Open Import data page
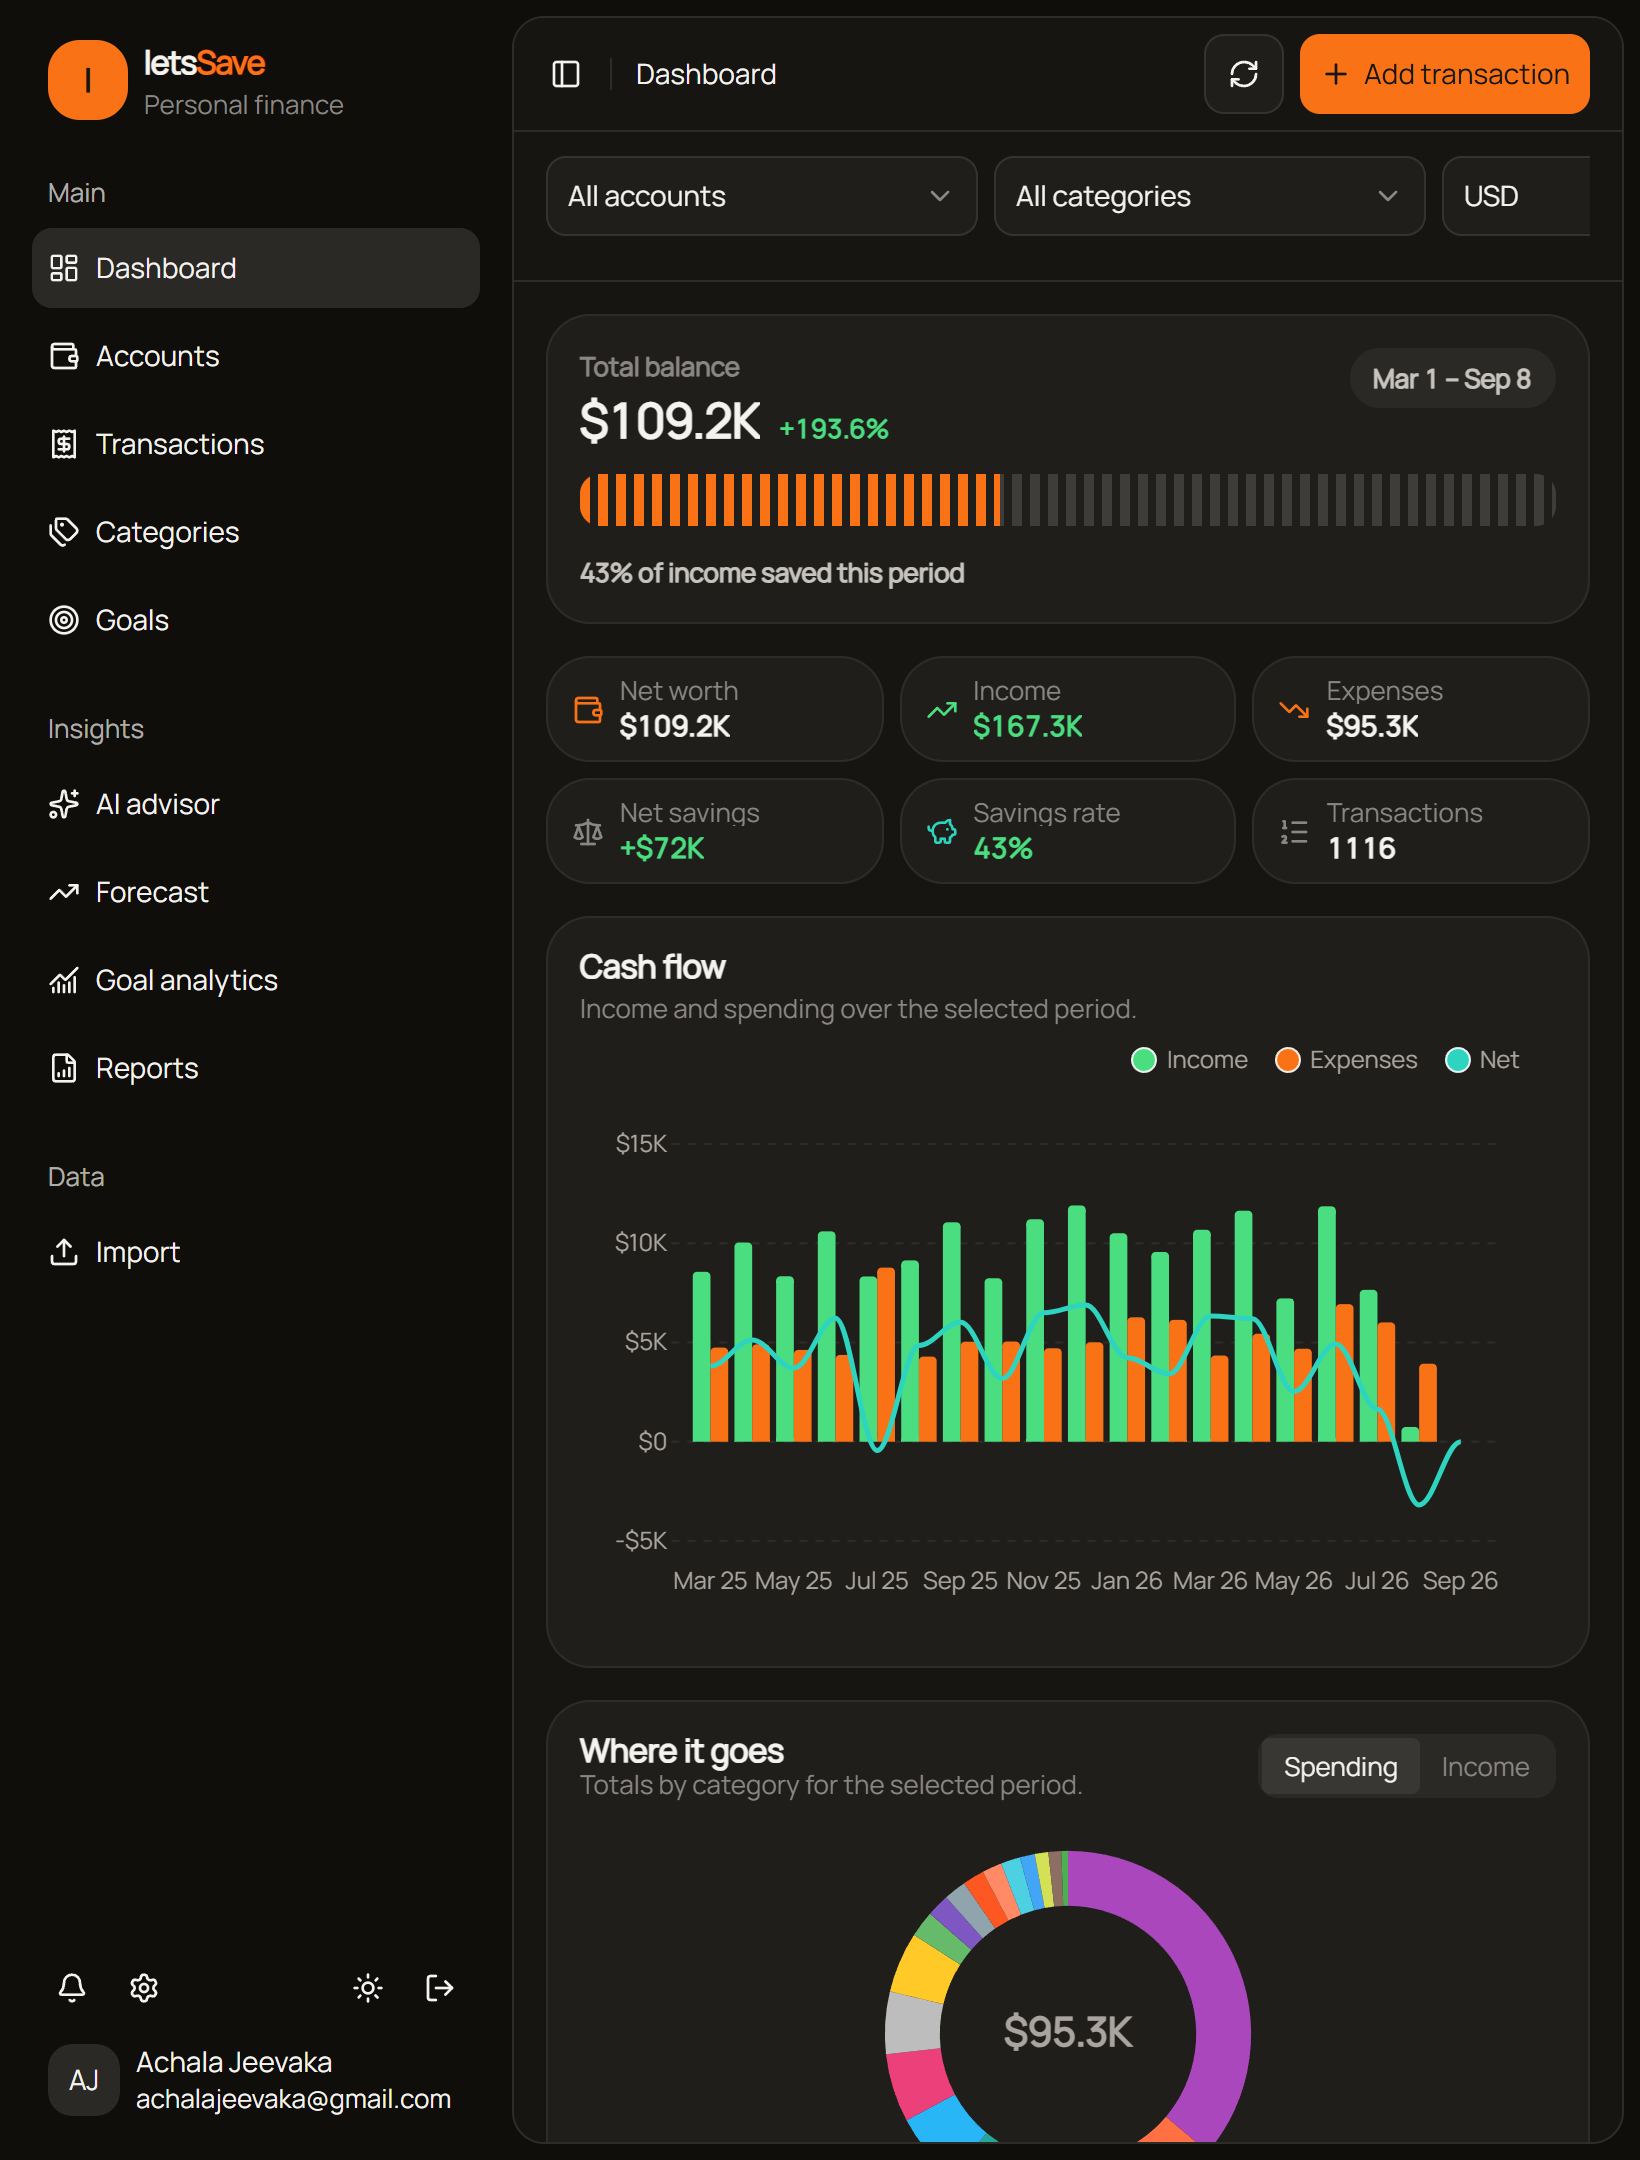The width and height of the screenshot is (1640, 2160). coord(256,1252)
